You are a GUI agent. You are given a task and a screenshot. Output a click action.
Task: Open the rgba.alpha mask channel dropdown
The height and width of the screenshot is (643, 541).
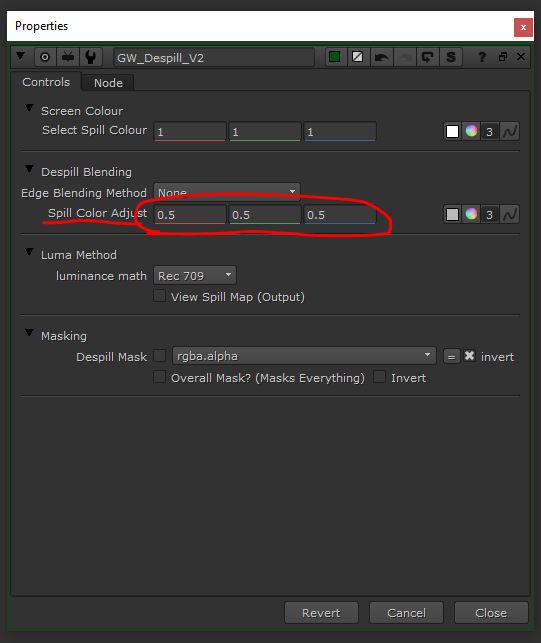(x=304, y=356)
